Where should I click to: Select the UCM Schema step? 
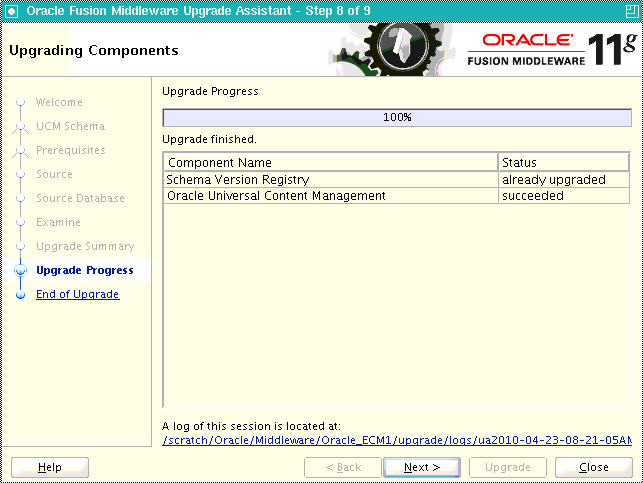(70, 126)
